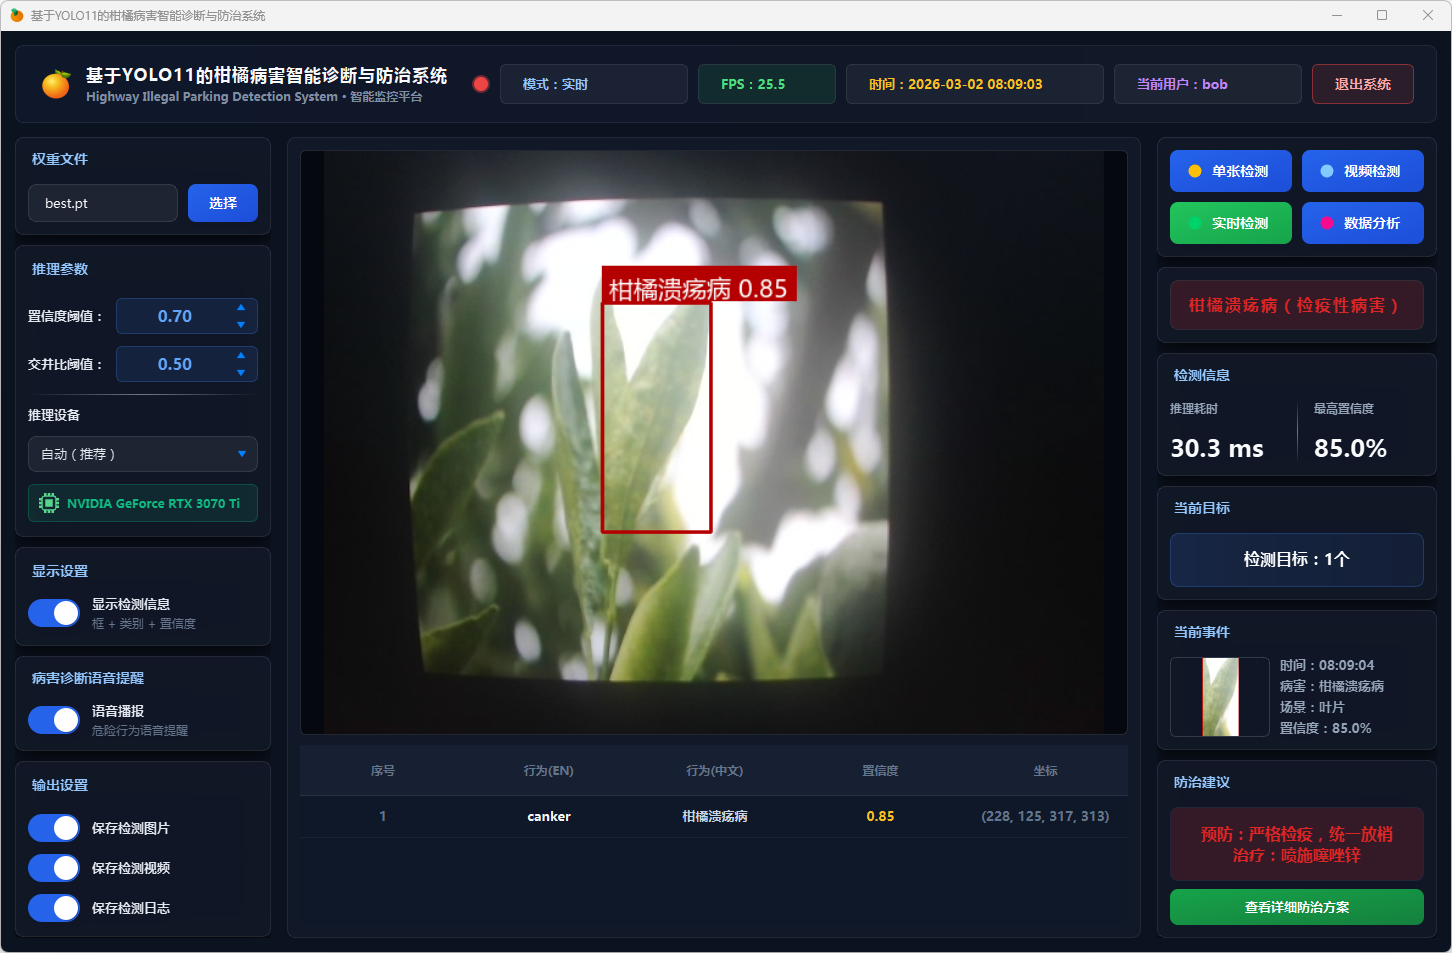Switch to 单张检测 mode

point(1230,171)
